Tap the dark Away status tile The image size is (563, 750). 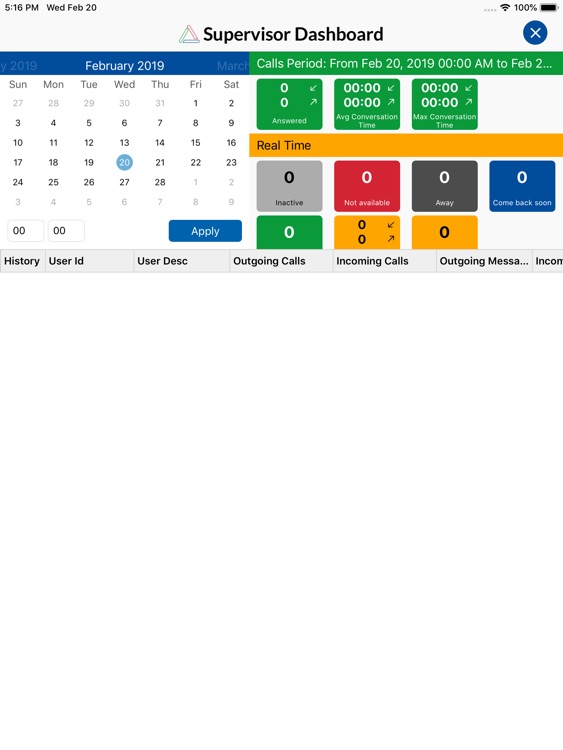[x=444, y=186]
